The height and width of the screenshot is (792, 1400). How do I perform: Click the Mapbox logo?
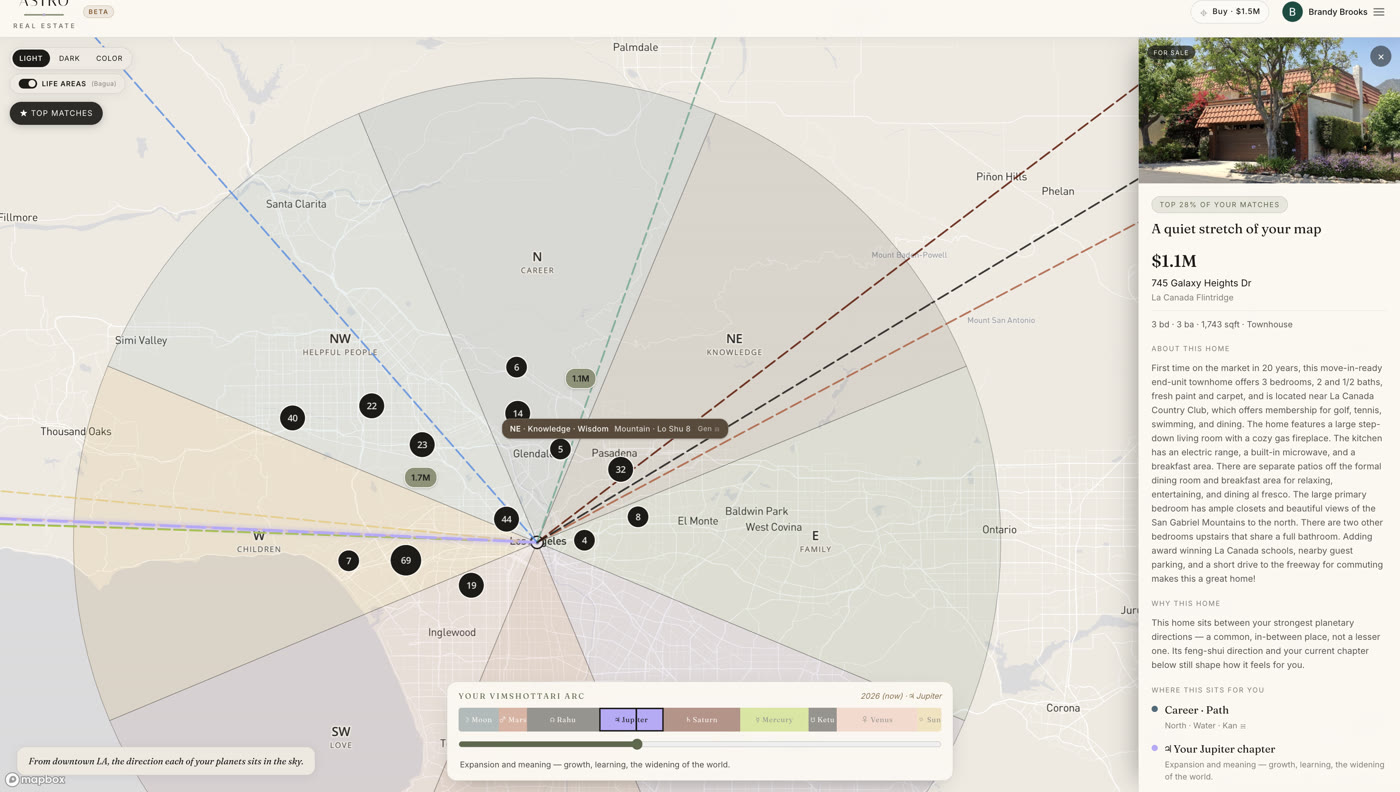36,780
